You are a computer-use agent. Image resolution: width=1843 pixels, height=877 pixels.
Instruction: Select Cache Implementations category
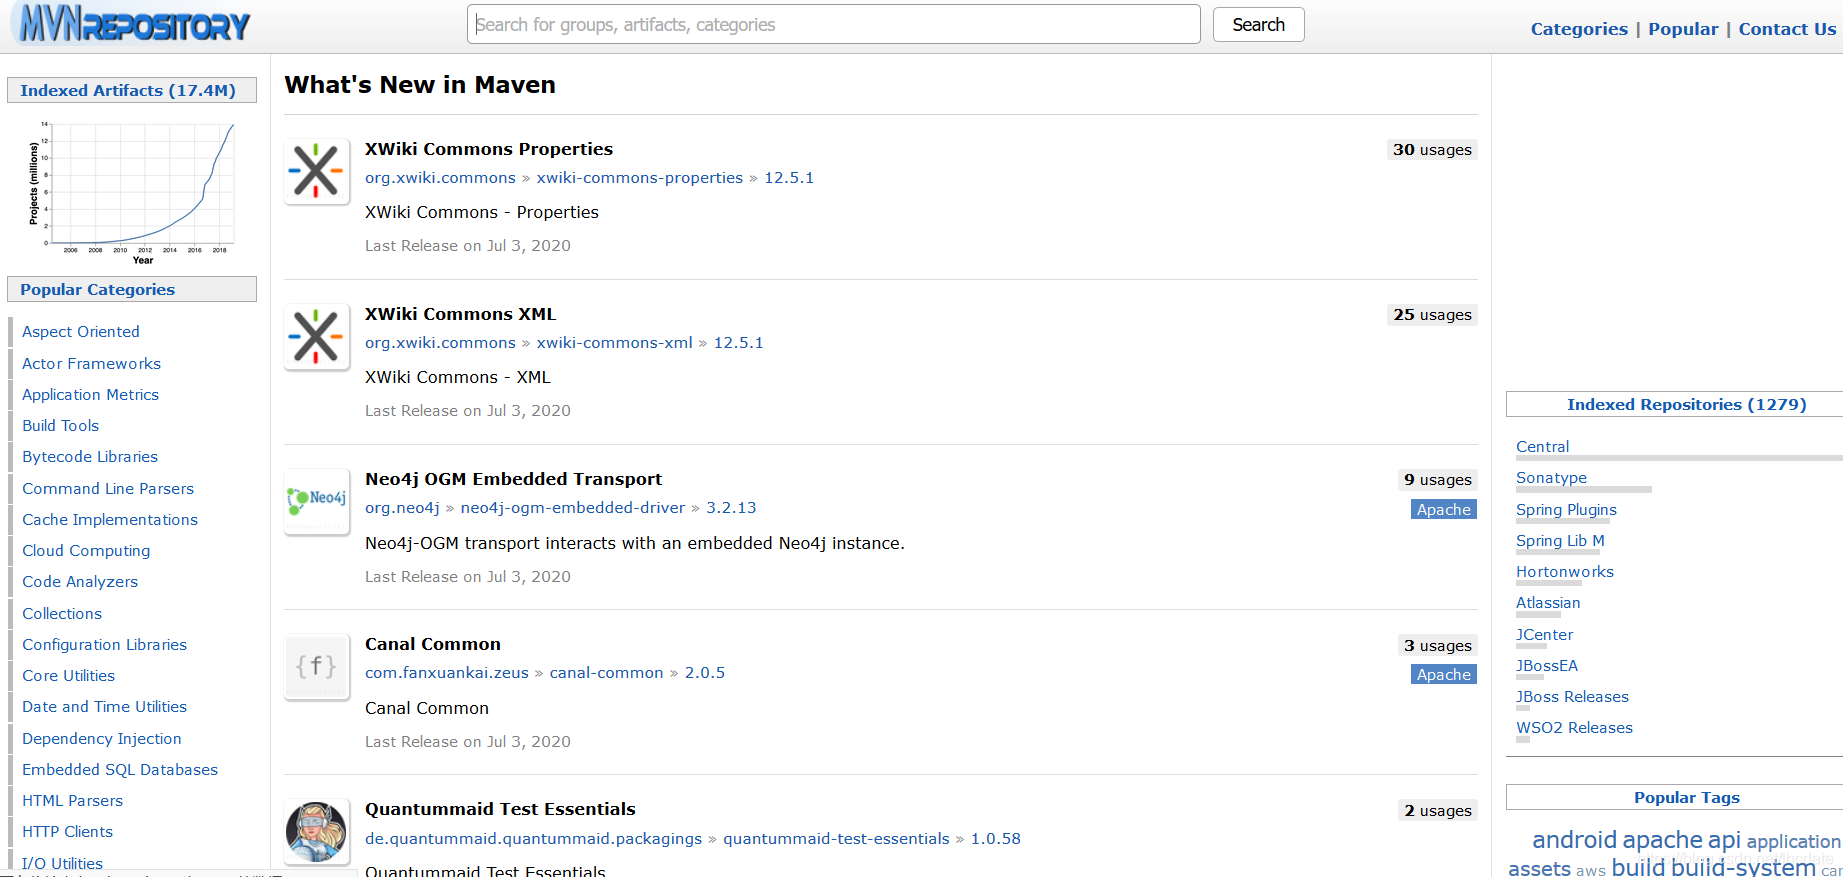coord(110,519)
